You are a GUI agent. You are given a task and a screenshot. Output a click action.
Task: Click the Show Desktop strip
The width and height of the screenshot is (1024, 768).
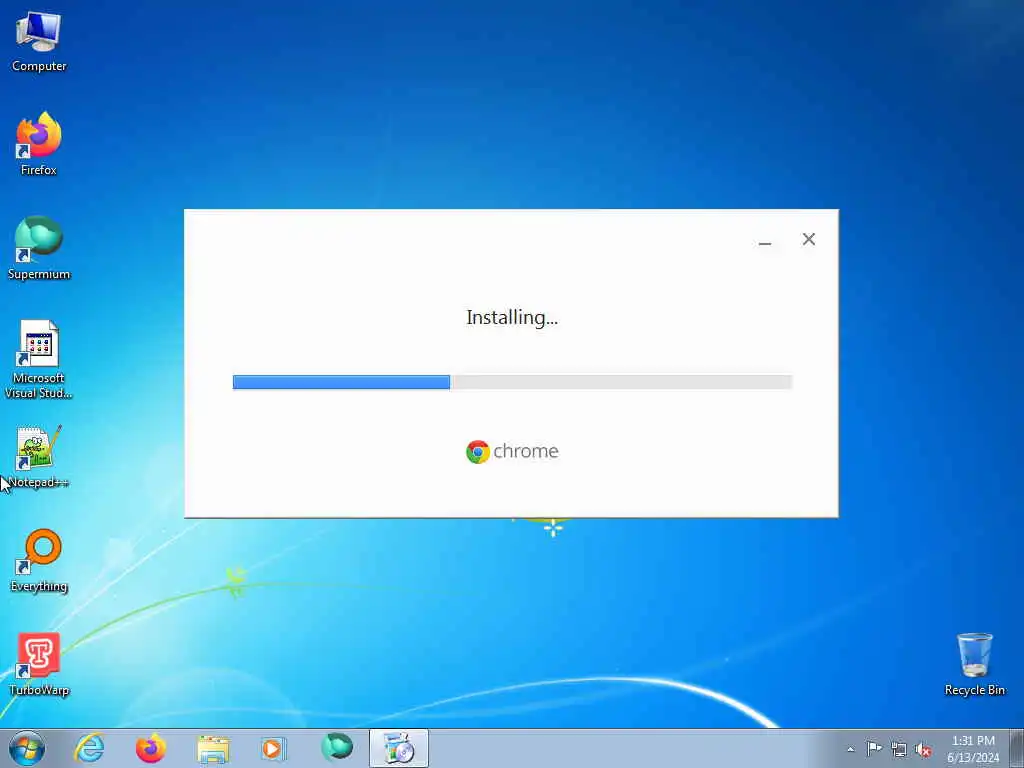pos(1016,748)
